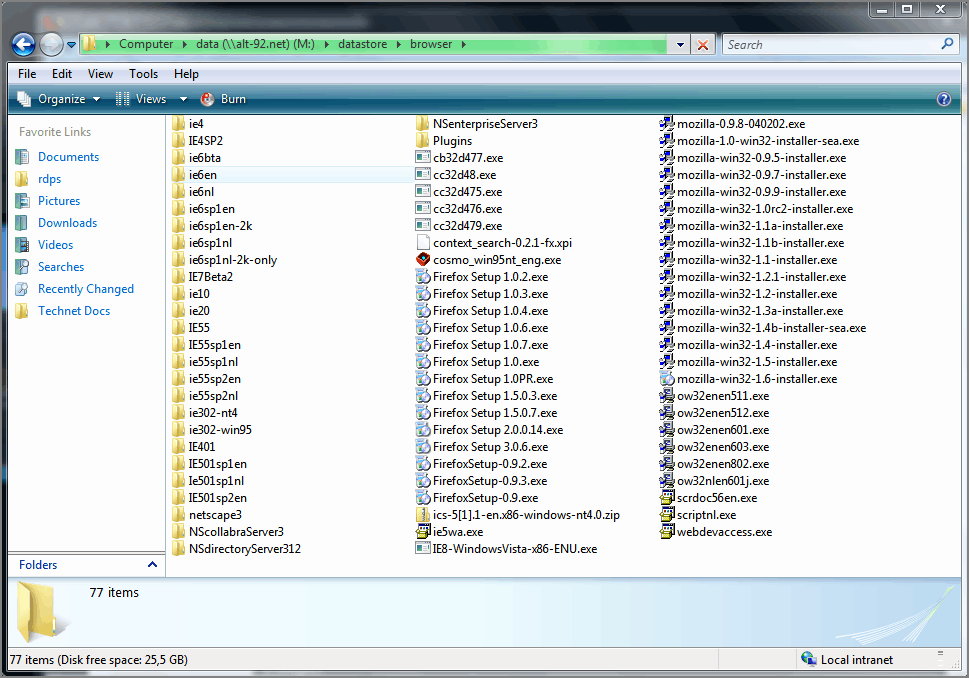Select the NSdirectoryServer312 folder icon

tap(178, 549)
